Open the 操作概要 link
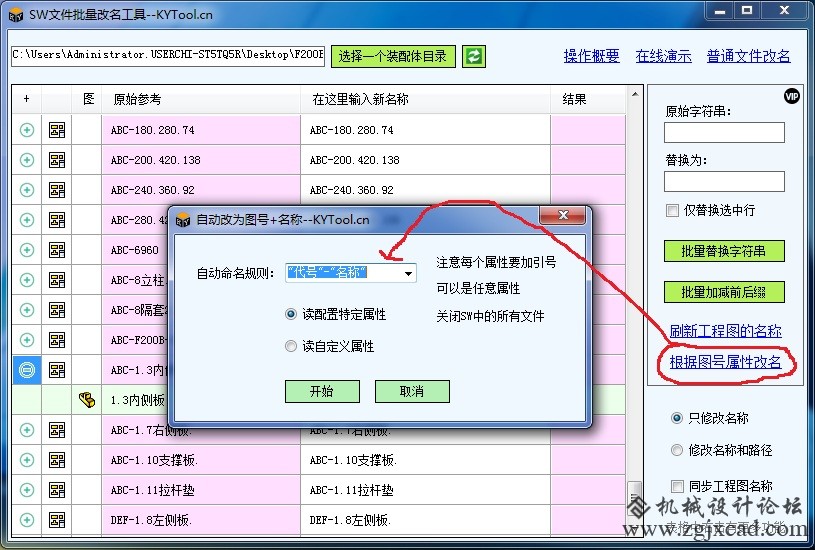Image resolution: width=815 pixels, height=550 pixels. tap(591, 56)
